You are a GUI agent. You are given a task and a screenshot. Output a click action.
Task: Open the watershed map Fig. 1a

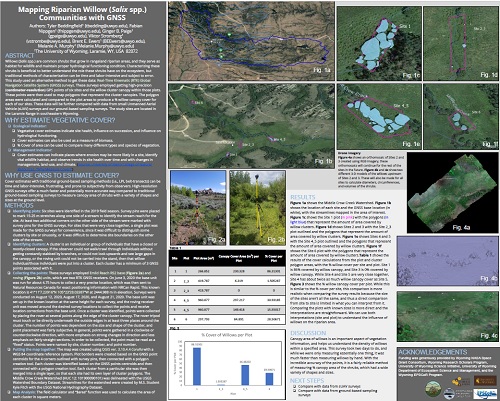pyautogui.click(x=251, y=41)
